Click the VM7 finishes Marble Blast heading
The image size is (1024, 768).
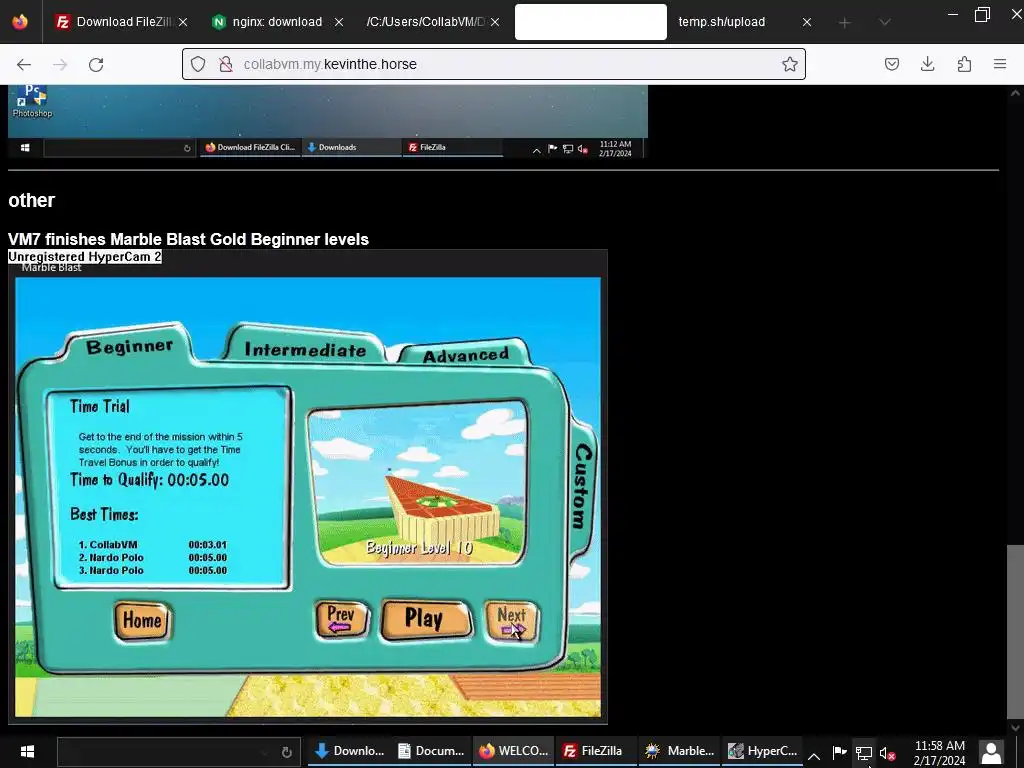188,239
